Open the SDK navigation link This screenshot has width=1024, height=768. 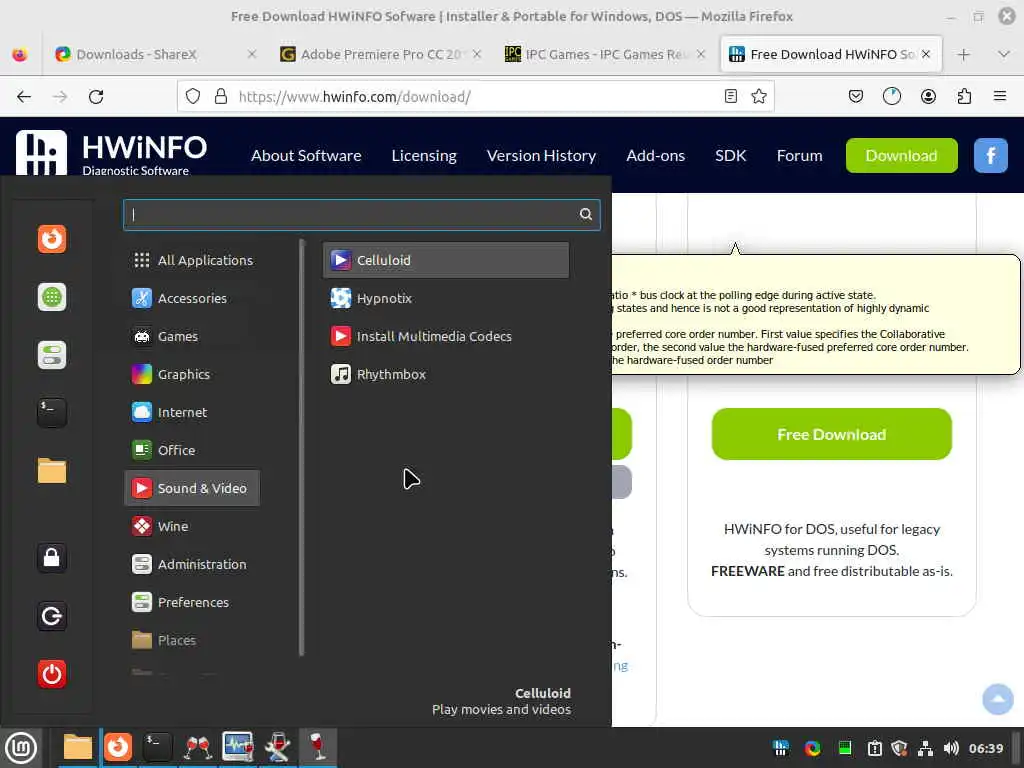click(730, 155)
